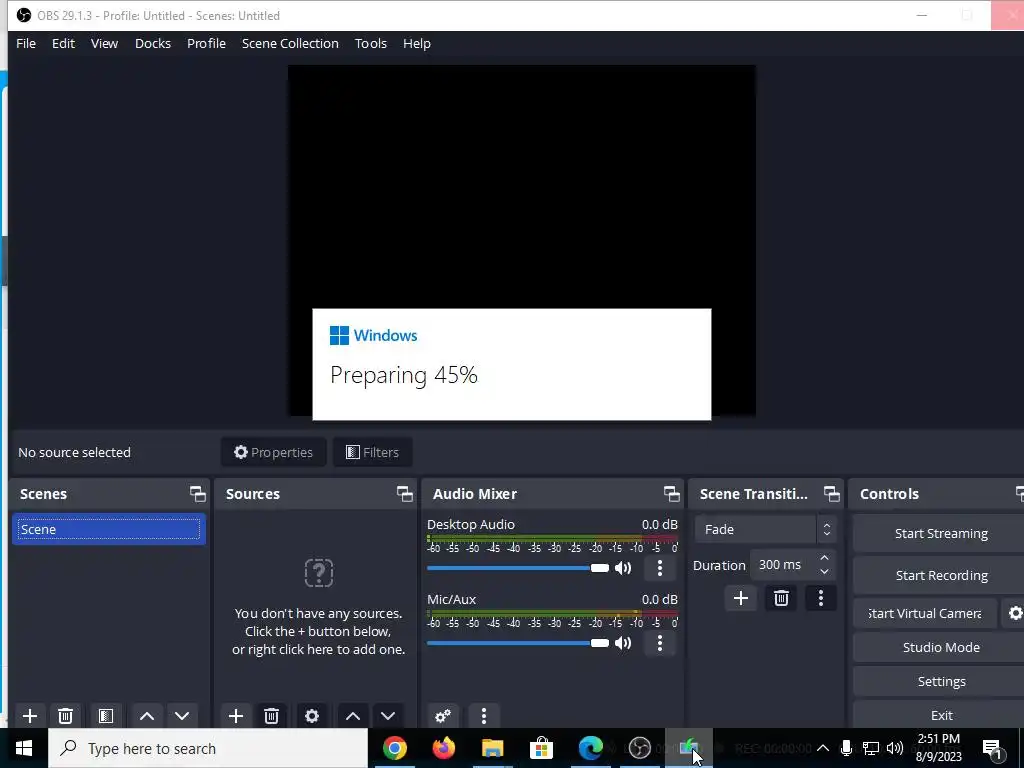Open the Scene Collection menu
The image size is (1024, 768).
click(290, 43)
